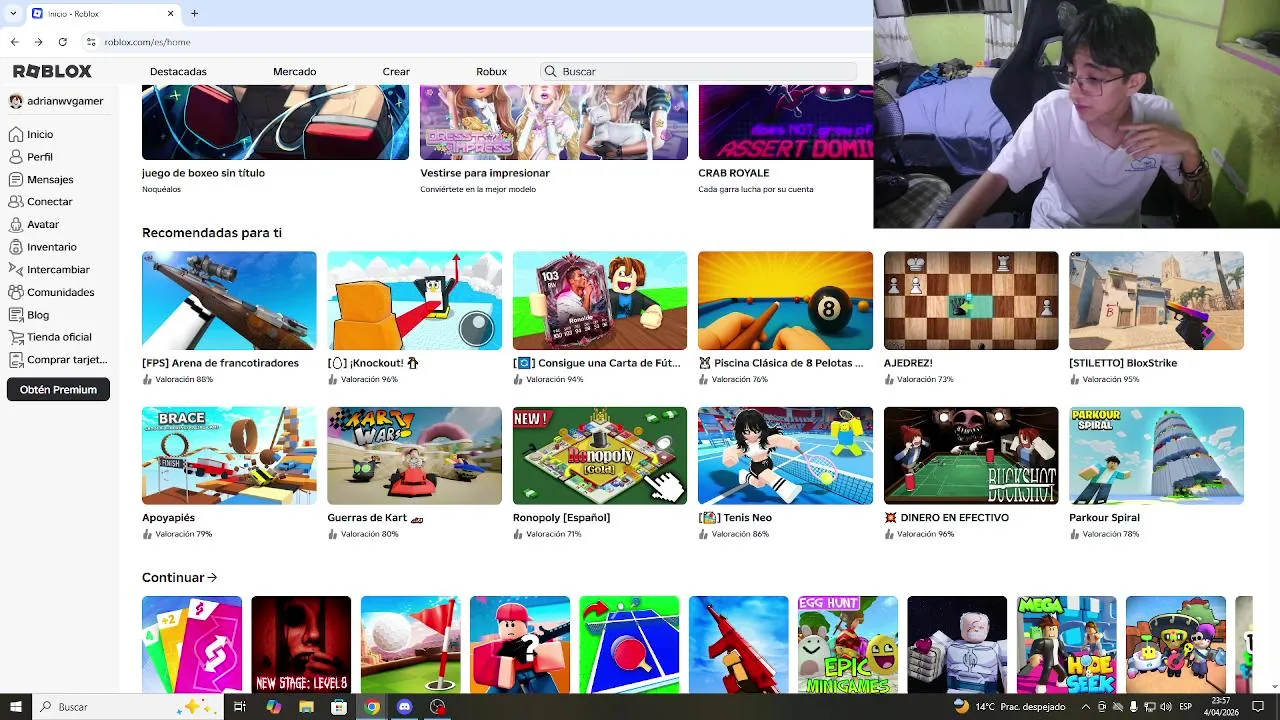The width and height of the screenshot is (1280, 720).
Task: Open the Comunidades icon in sidebar
Action: pyautogui.click(x=16, y=292)
